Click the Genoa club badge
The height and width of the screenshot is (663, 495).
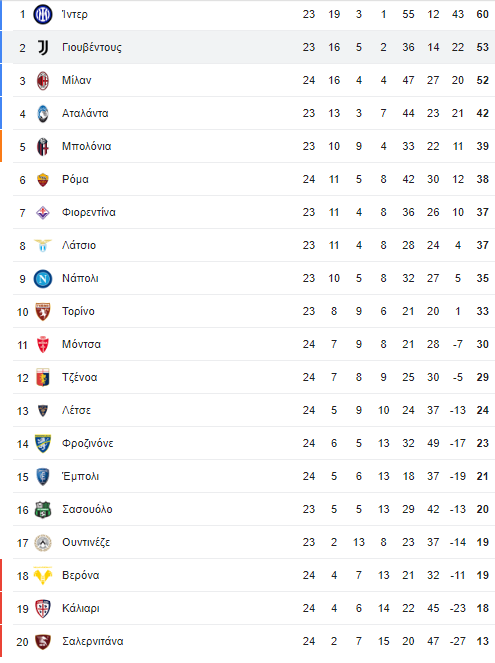point(43,378)
